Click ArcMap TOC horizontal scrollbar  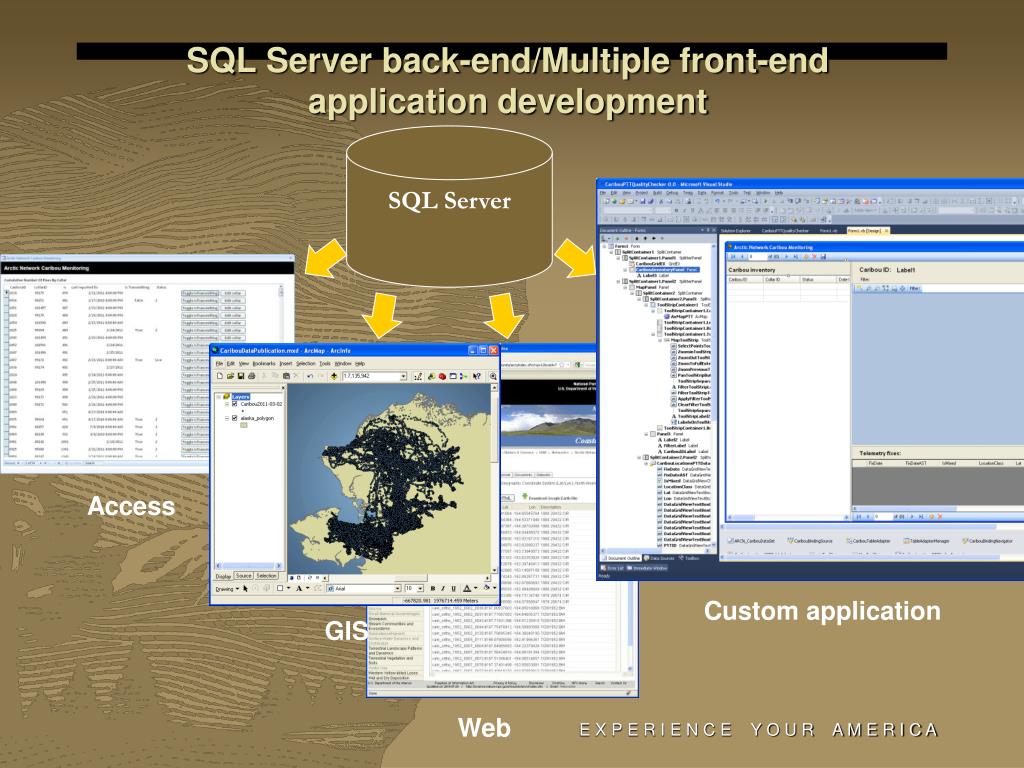(249, 566)
